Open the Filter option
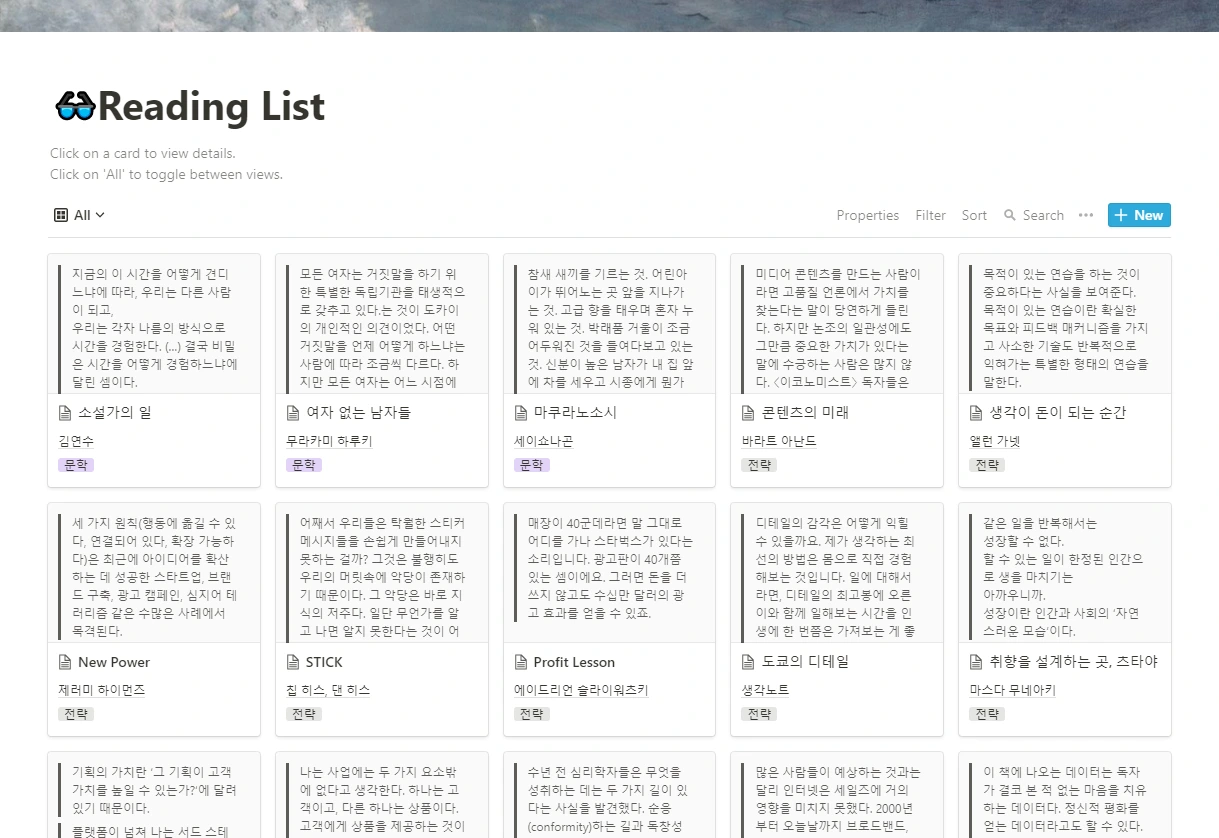This screenshot has height=838, width=1219. point(930,215)
